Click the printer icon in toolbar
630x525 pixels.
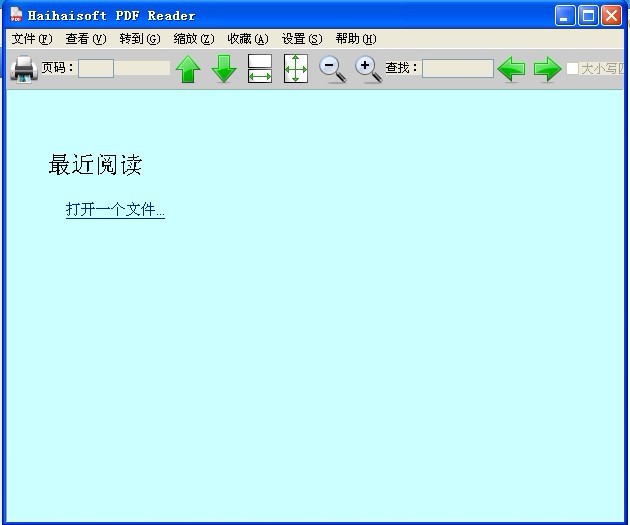pos(24,69)
